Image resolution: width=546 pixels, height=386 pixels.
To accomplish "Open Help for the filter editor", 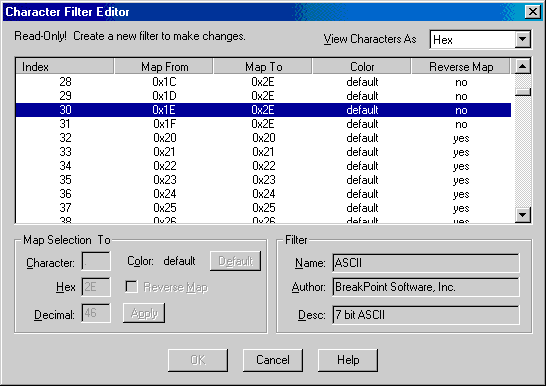I will (348, 360).
